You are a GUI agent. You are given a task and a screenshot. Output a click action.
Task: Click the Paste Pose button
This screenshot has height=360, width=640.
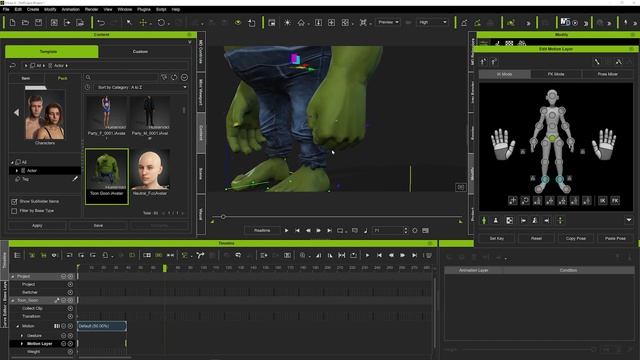pyautogui.click(x=615, y=238)
